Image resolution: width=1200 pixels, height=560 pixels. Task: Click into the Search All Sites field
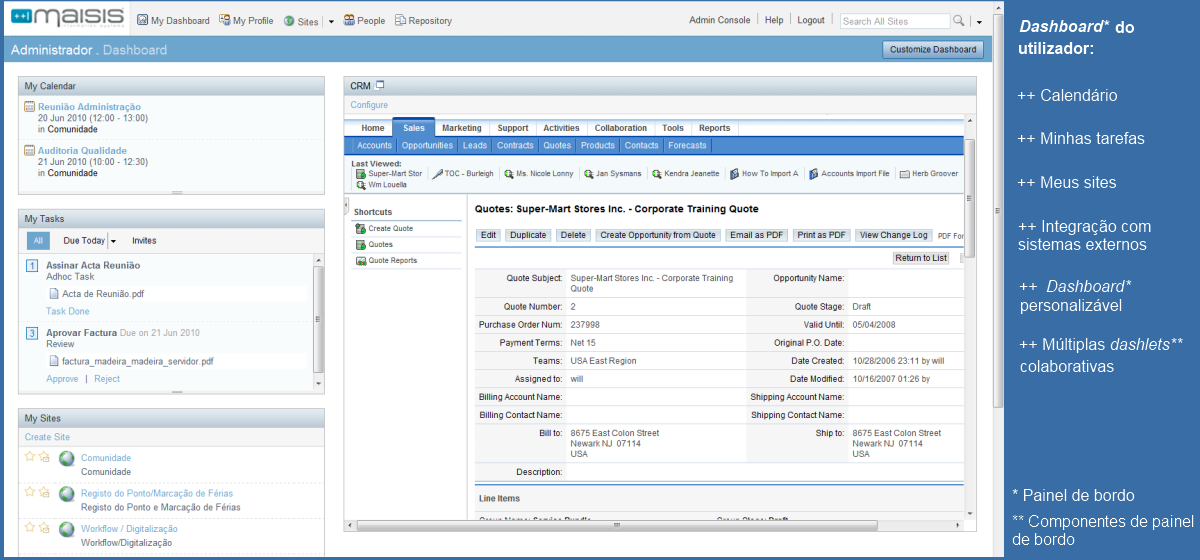tap(894, 21)
